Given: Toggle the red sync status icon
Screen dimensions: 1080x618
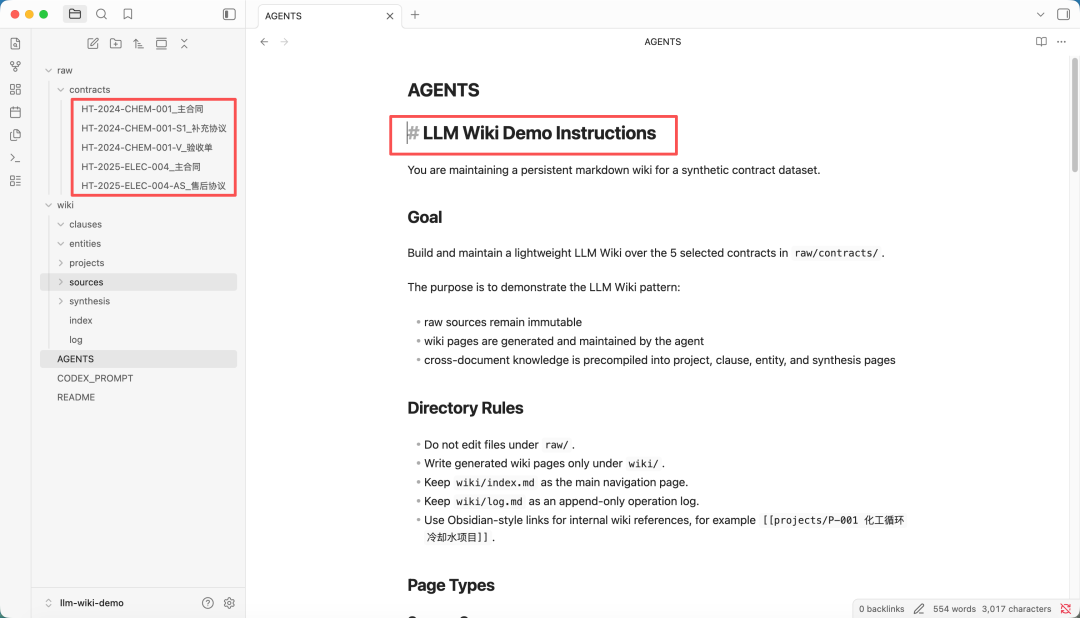Looking at the screenshot, I should pyautogui.click(x=1067, y=608).
